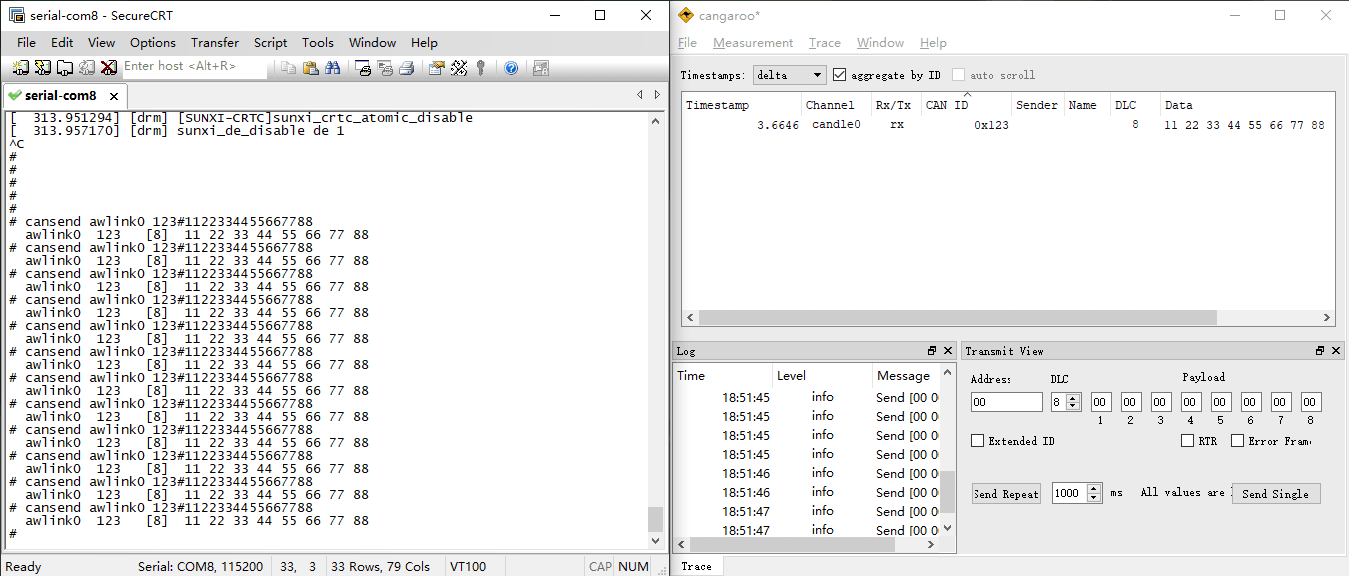Open the Measurement menu in cangaroo
Viewport: 1349px width, 576px height.
click(x=753, y=43)
